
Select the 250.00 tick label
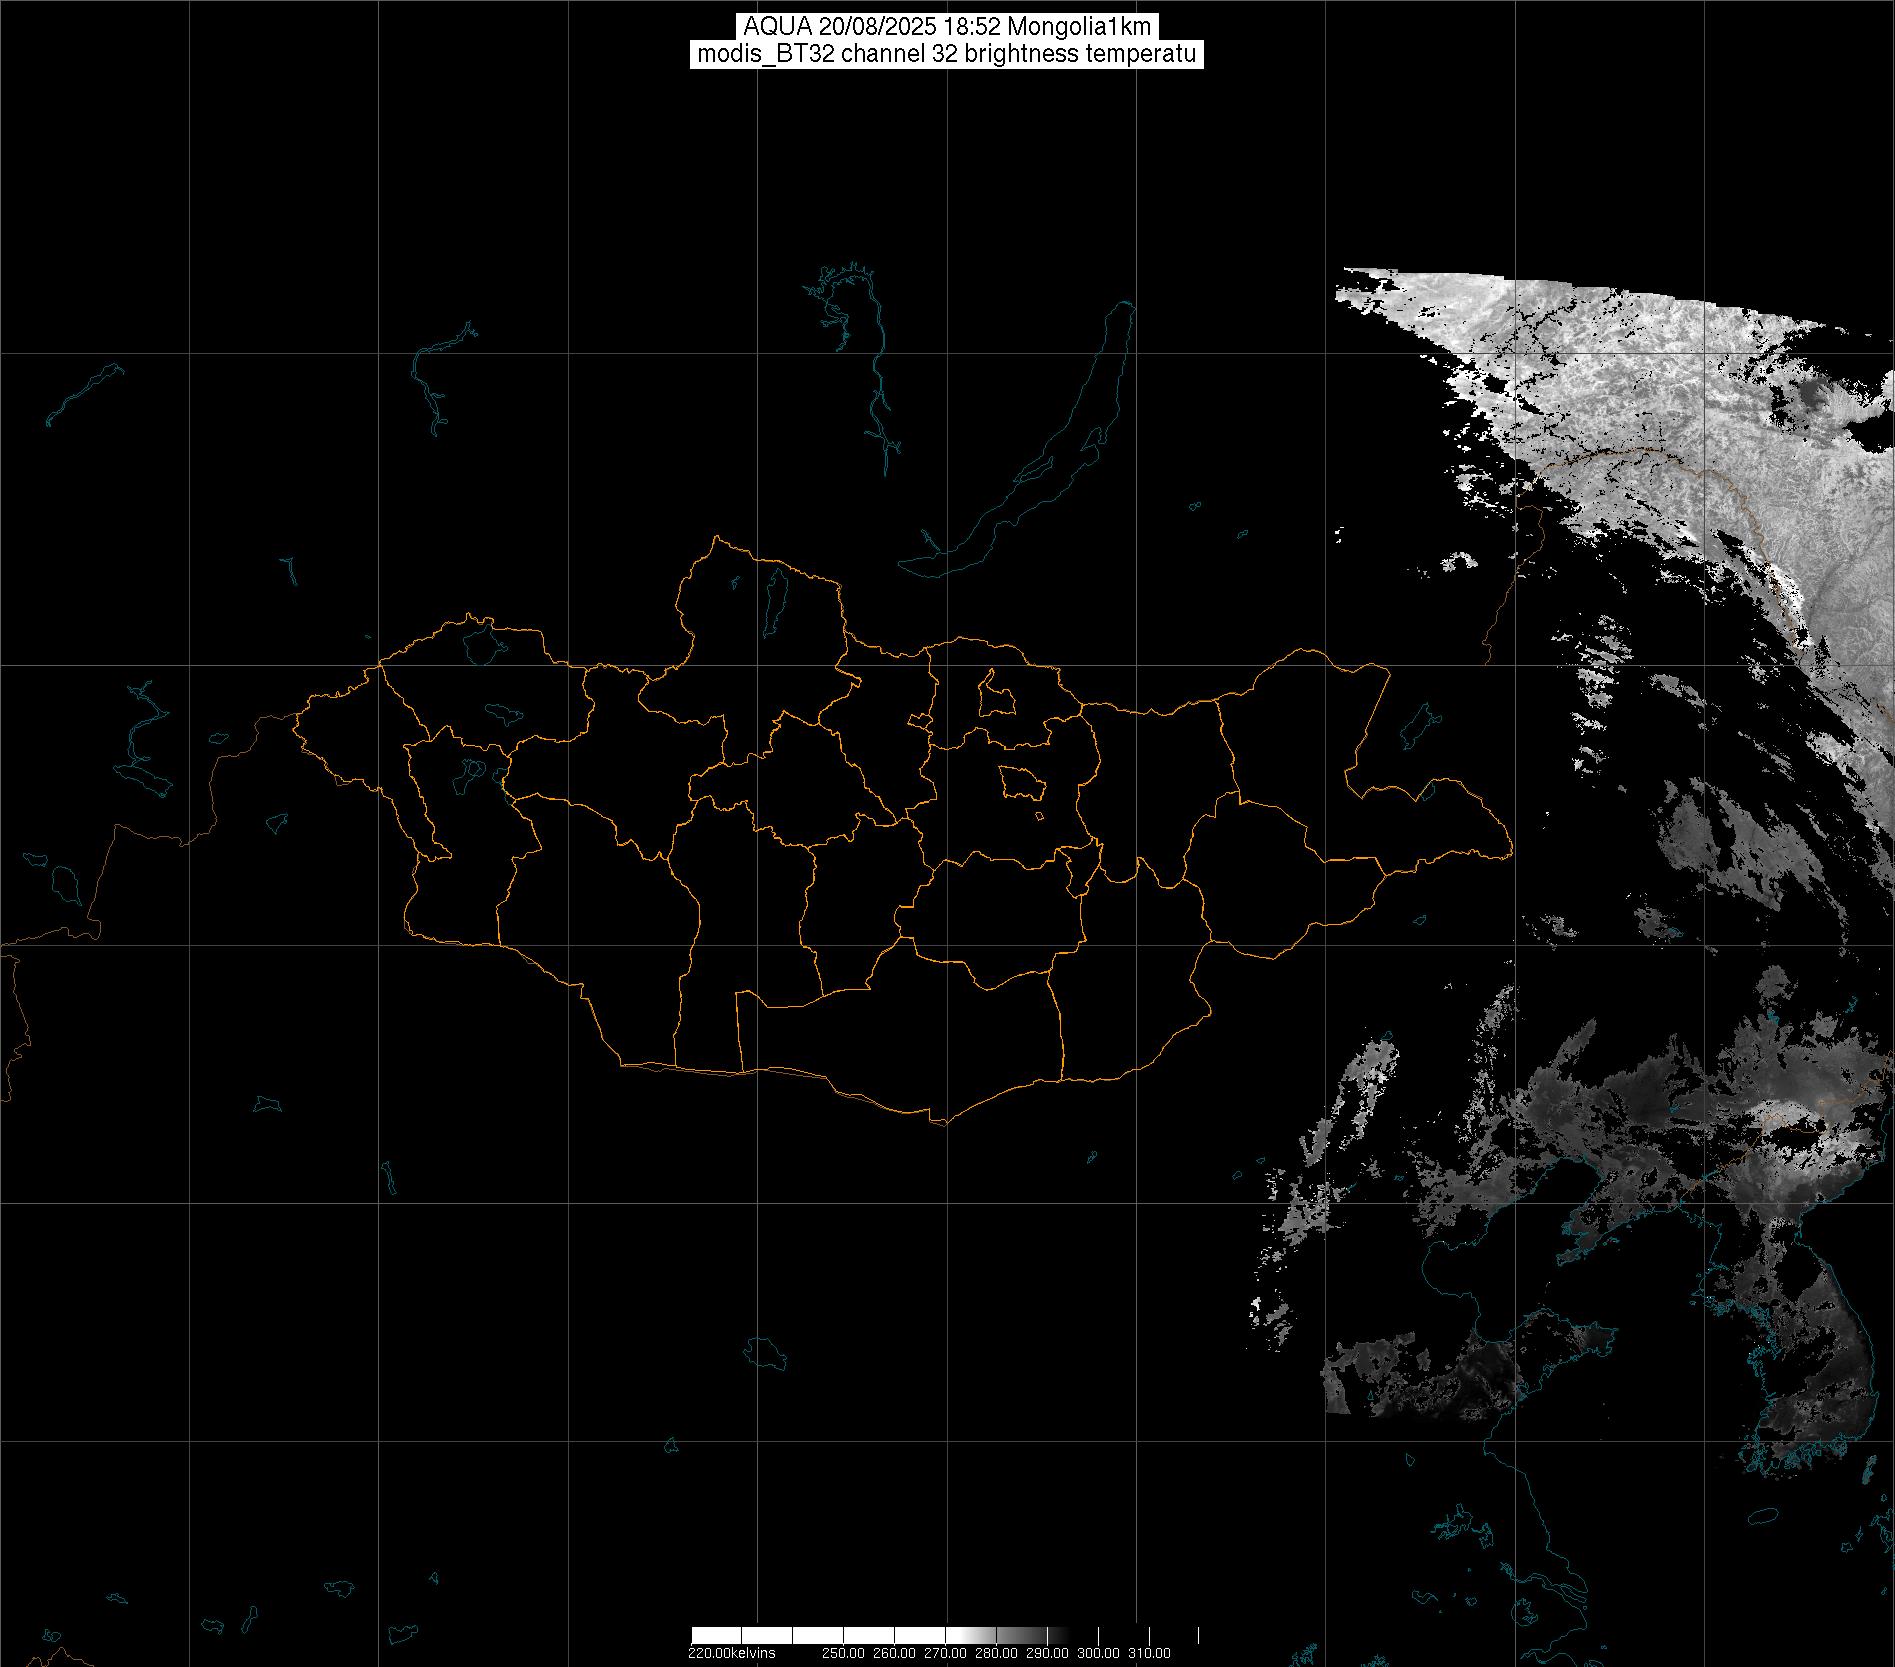tap(843, 1653)
